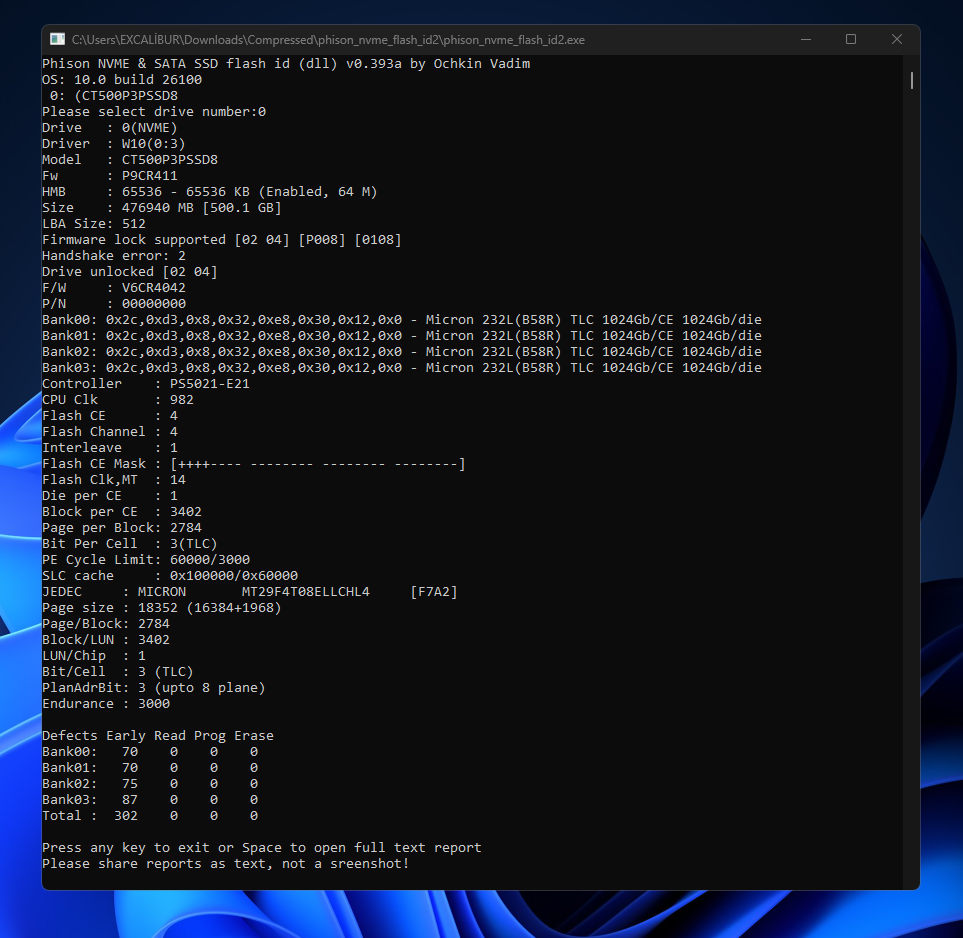
Task: Click the 'Handshake error: 2' line
Action: tap(114, 256)
